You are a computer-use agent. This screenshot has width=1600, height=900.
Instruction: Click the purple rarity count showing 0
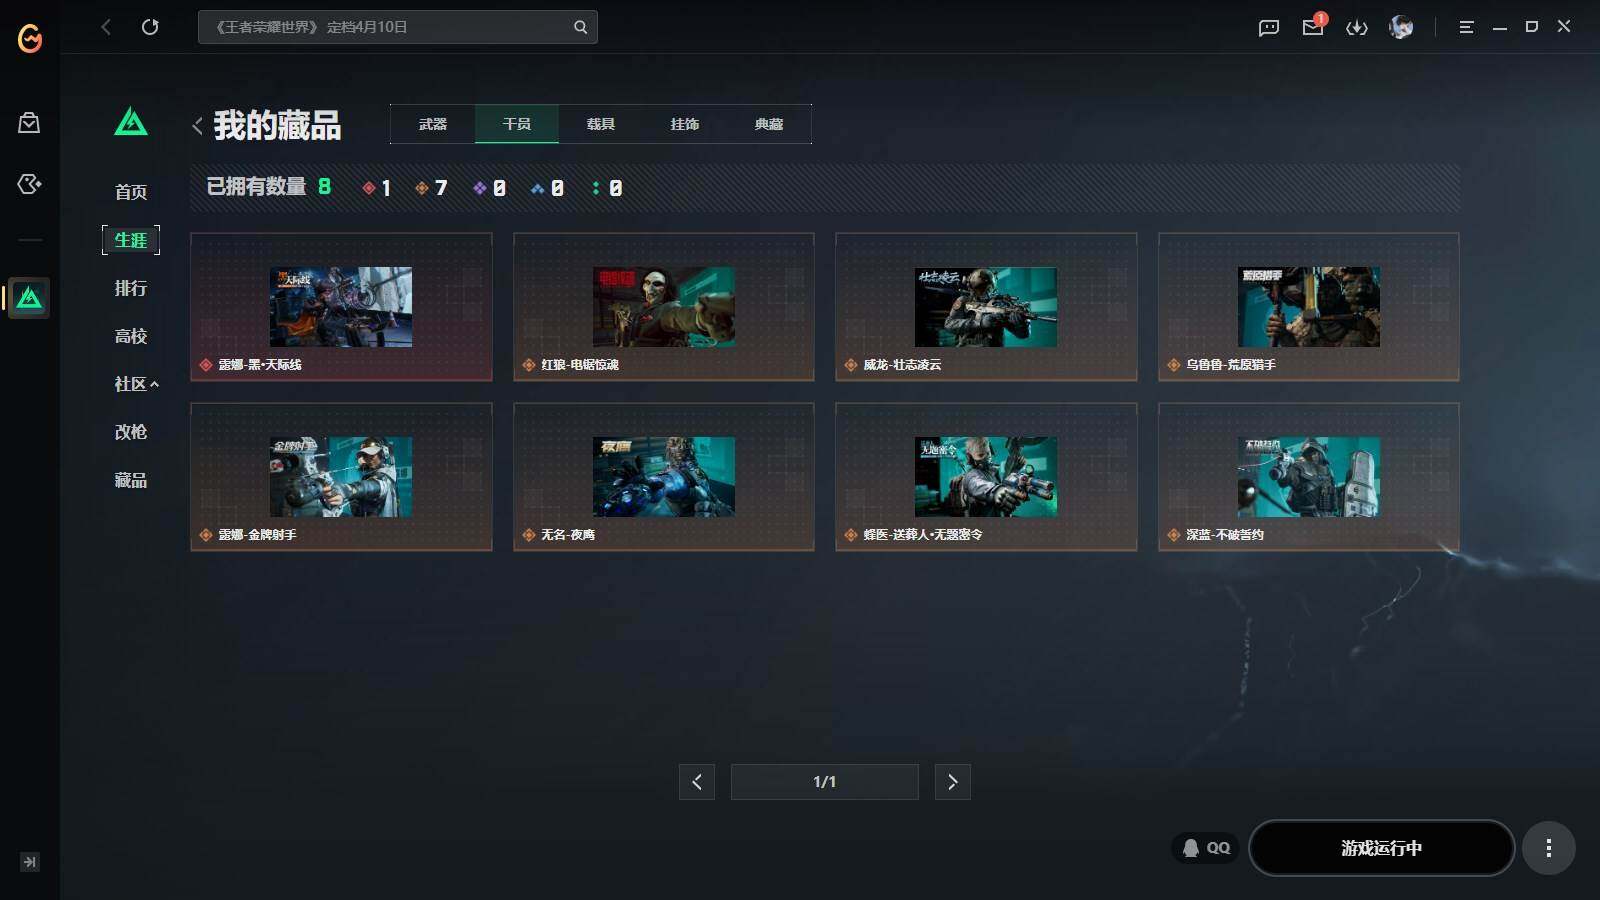[489, 188]
